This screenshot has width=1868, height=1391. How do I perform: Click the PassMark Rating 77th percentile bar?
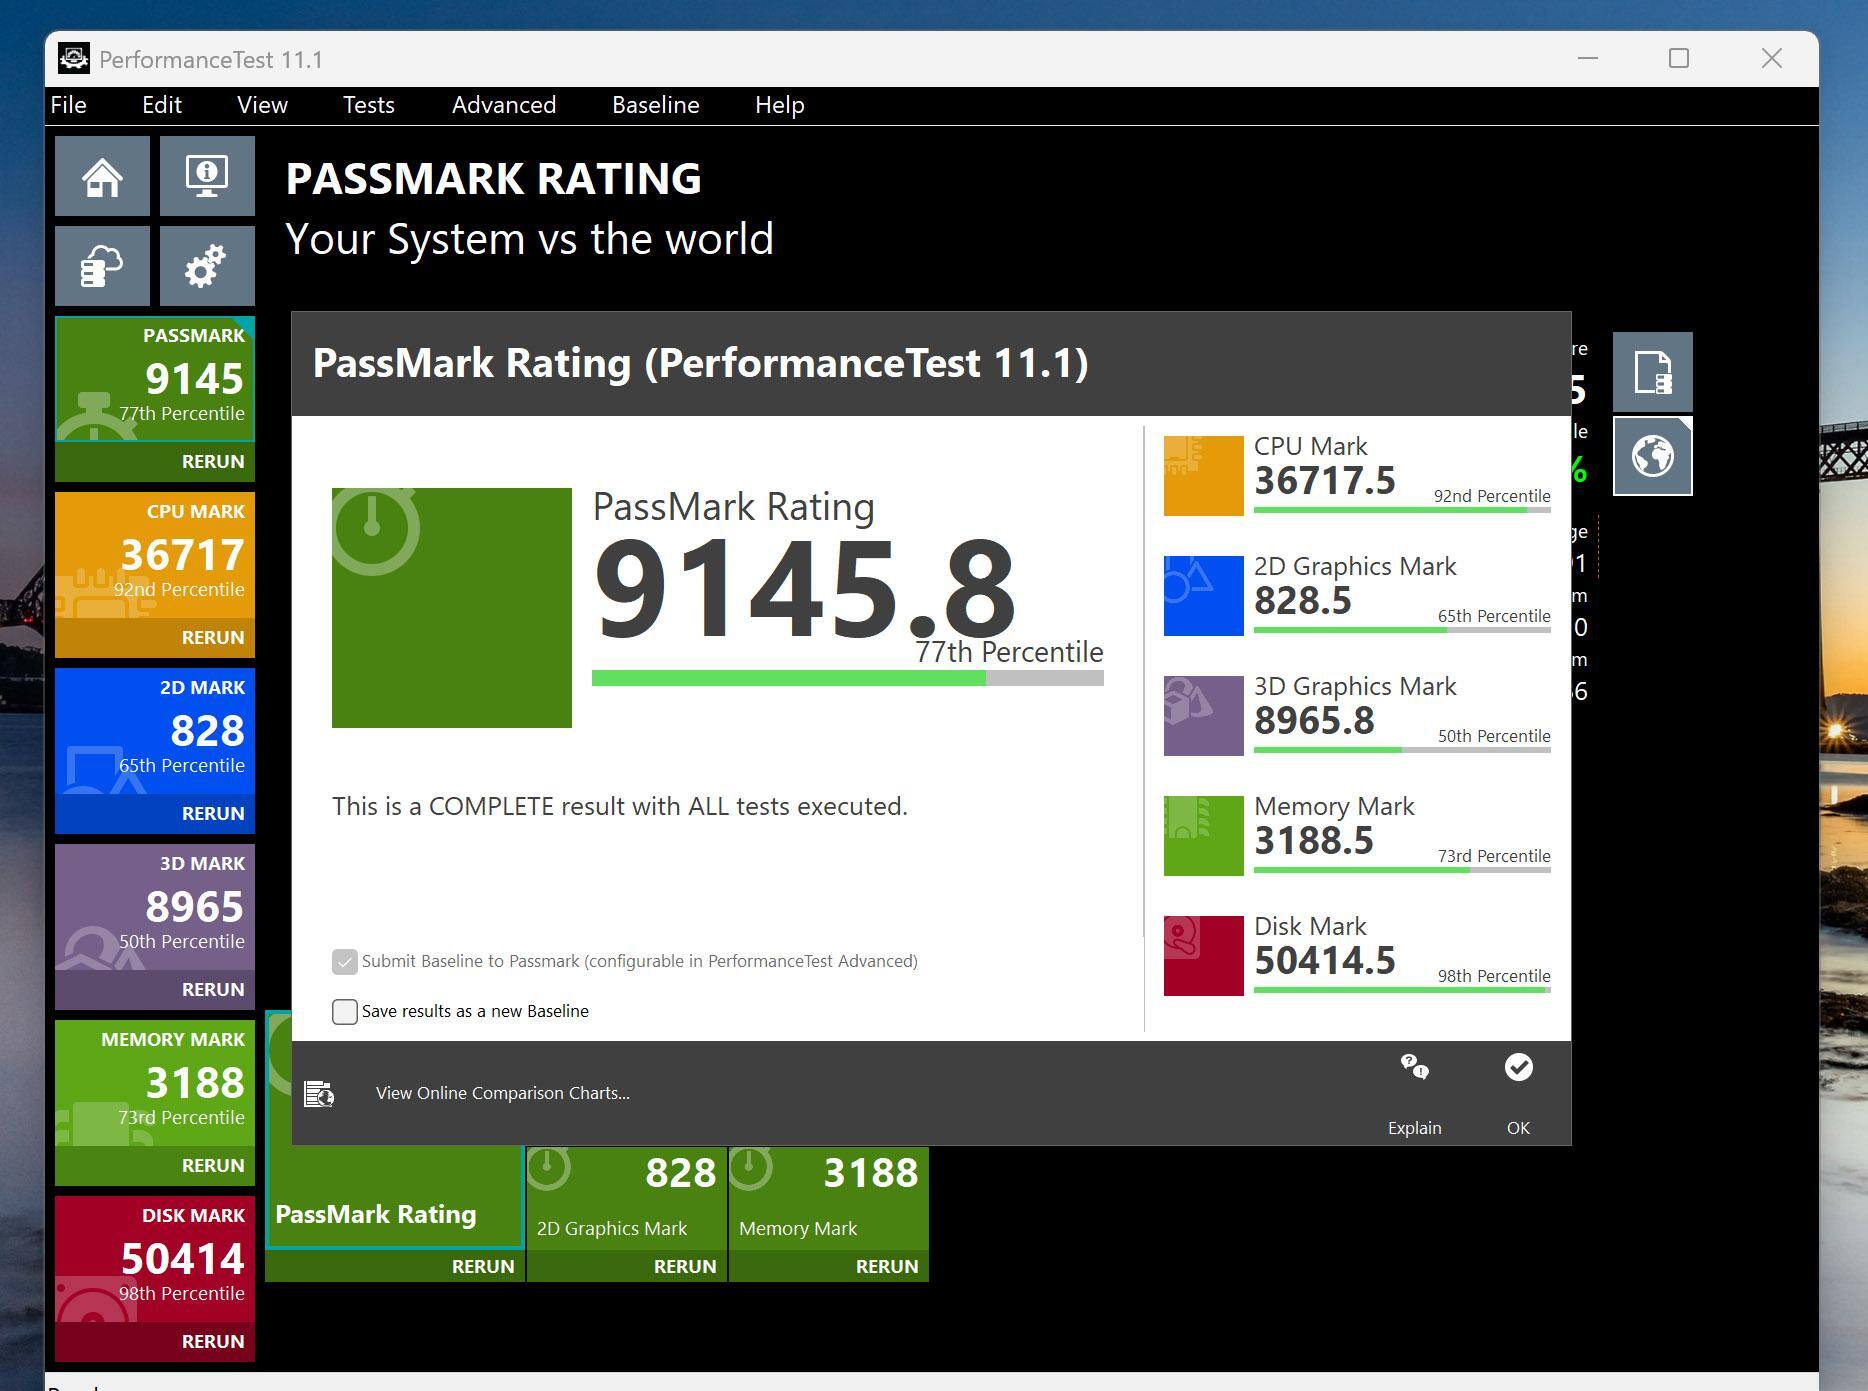tap(848, 678)
